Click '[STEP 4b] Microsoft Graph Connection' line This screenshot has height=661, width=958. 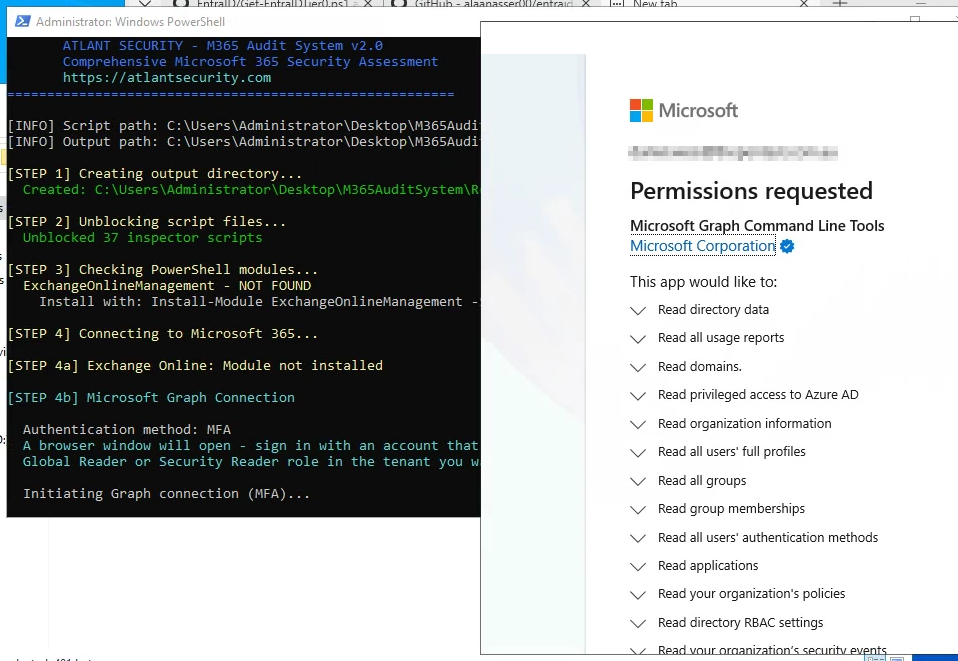pos(151,398)
